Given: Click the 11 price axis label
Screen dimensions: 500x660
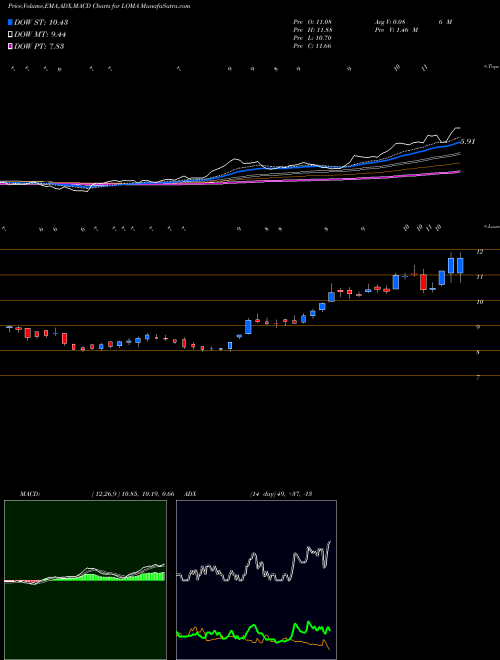Looking at the screenshot, I should tap(479, 277).
